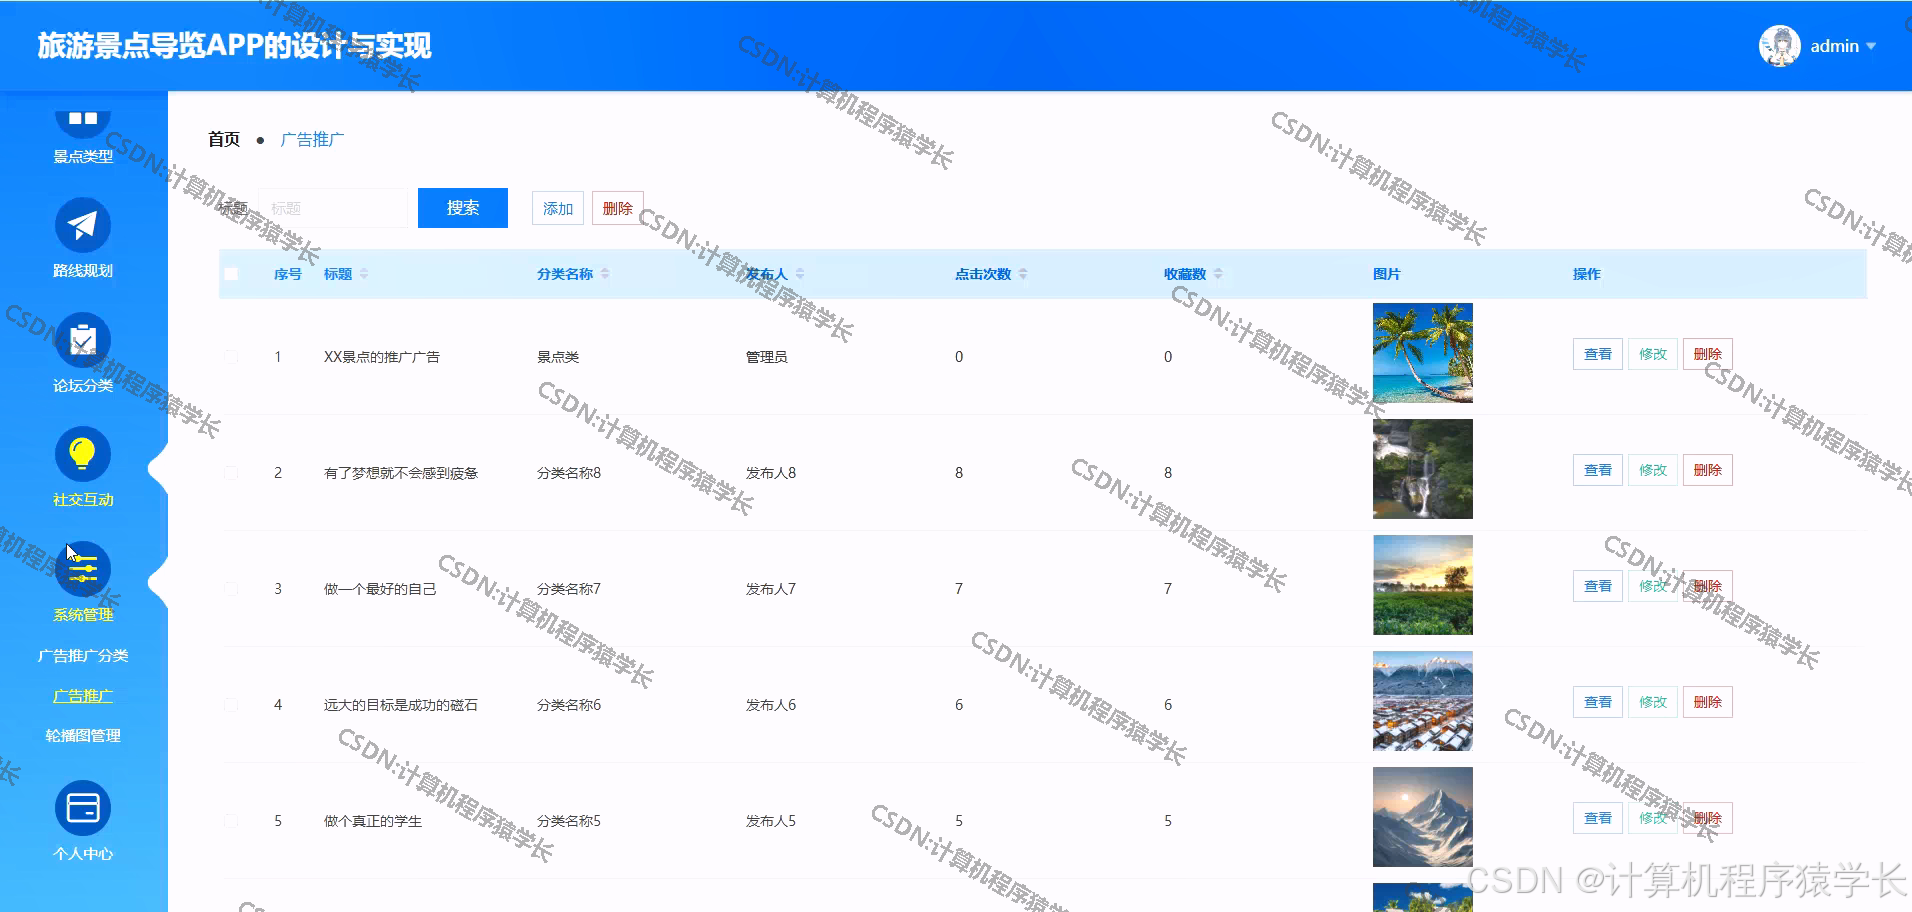Viewport: 1912px width, 912px height.
Task: Go to 首页 breadcrumb
Action: point(224,139)
